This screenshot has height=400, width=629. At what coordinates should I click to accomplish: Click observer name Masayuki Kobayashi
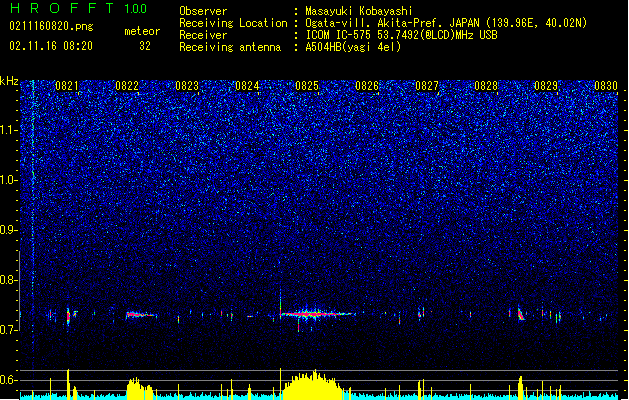pos(359,11)
